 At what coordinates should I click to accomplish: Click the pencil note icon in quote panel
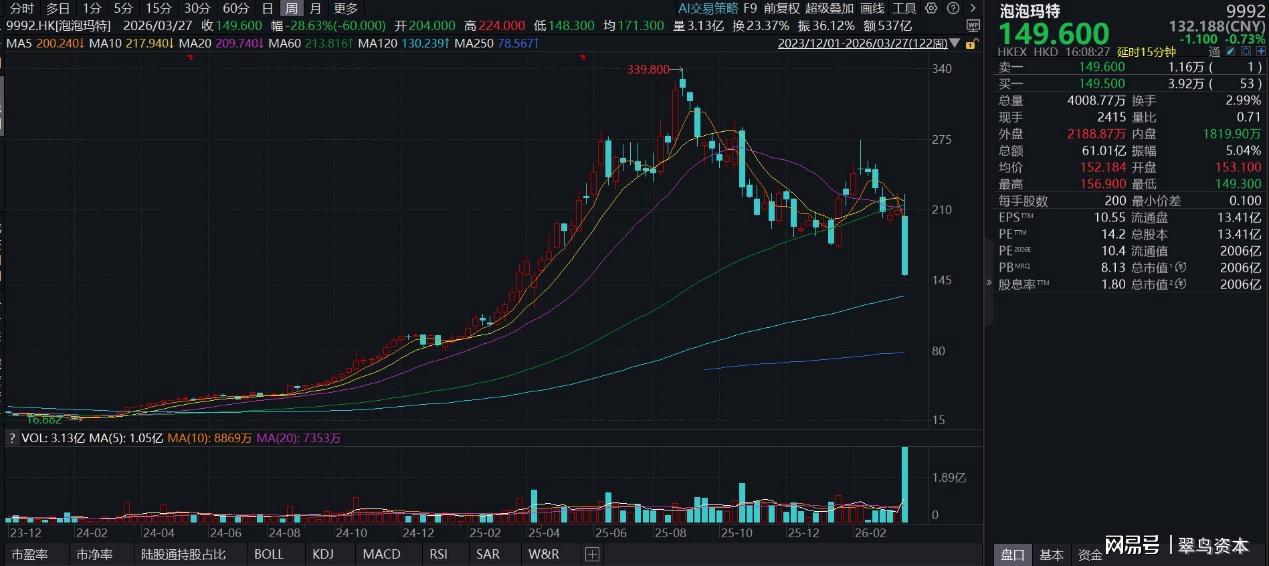point(1237,49)
